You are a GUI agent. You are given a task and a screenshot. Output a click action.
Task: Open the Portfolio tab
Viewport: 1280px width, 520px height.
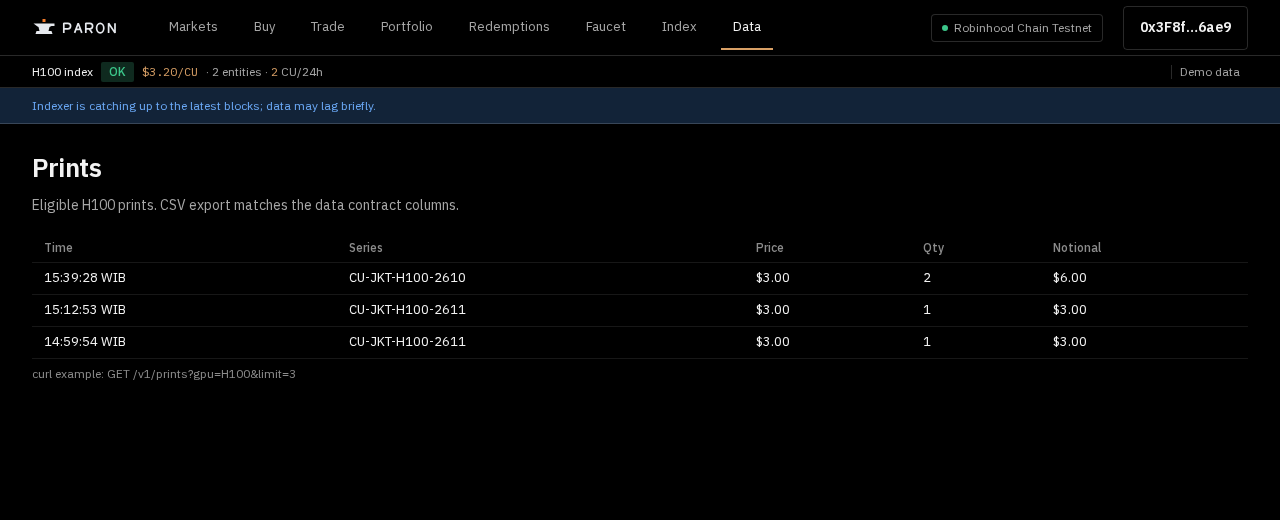(407, 27)
